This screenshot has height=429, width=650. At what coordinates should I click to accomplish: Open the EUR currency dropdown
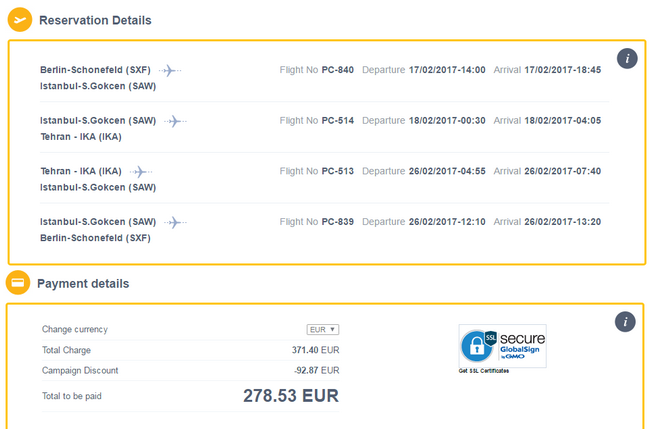pos(323,330)
